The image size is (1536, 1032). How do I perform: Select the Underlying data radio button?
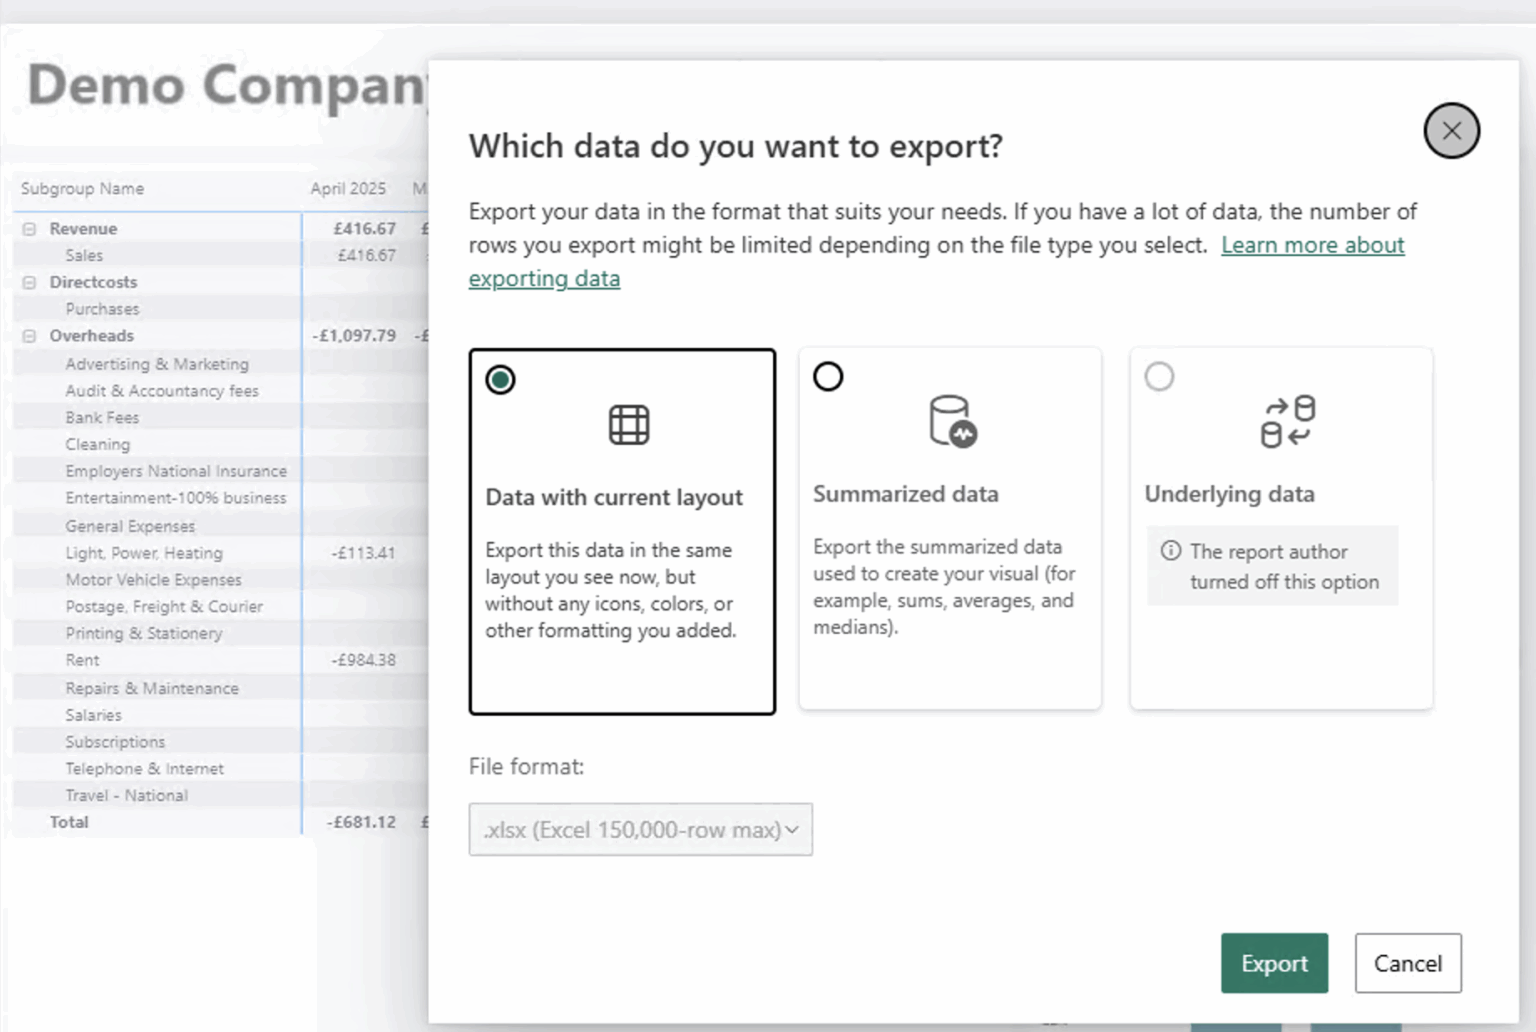tap(1159, 376)
